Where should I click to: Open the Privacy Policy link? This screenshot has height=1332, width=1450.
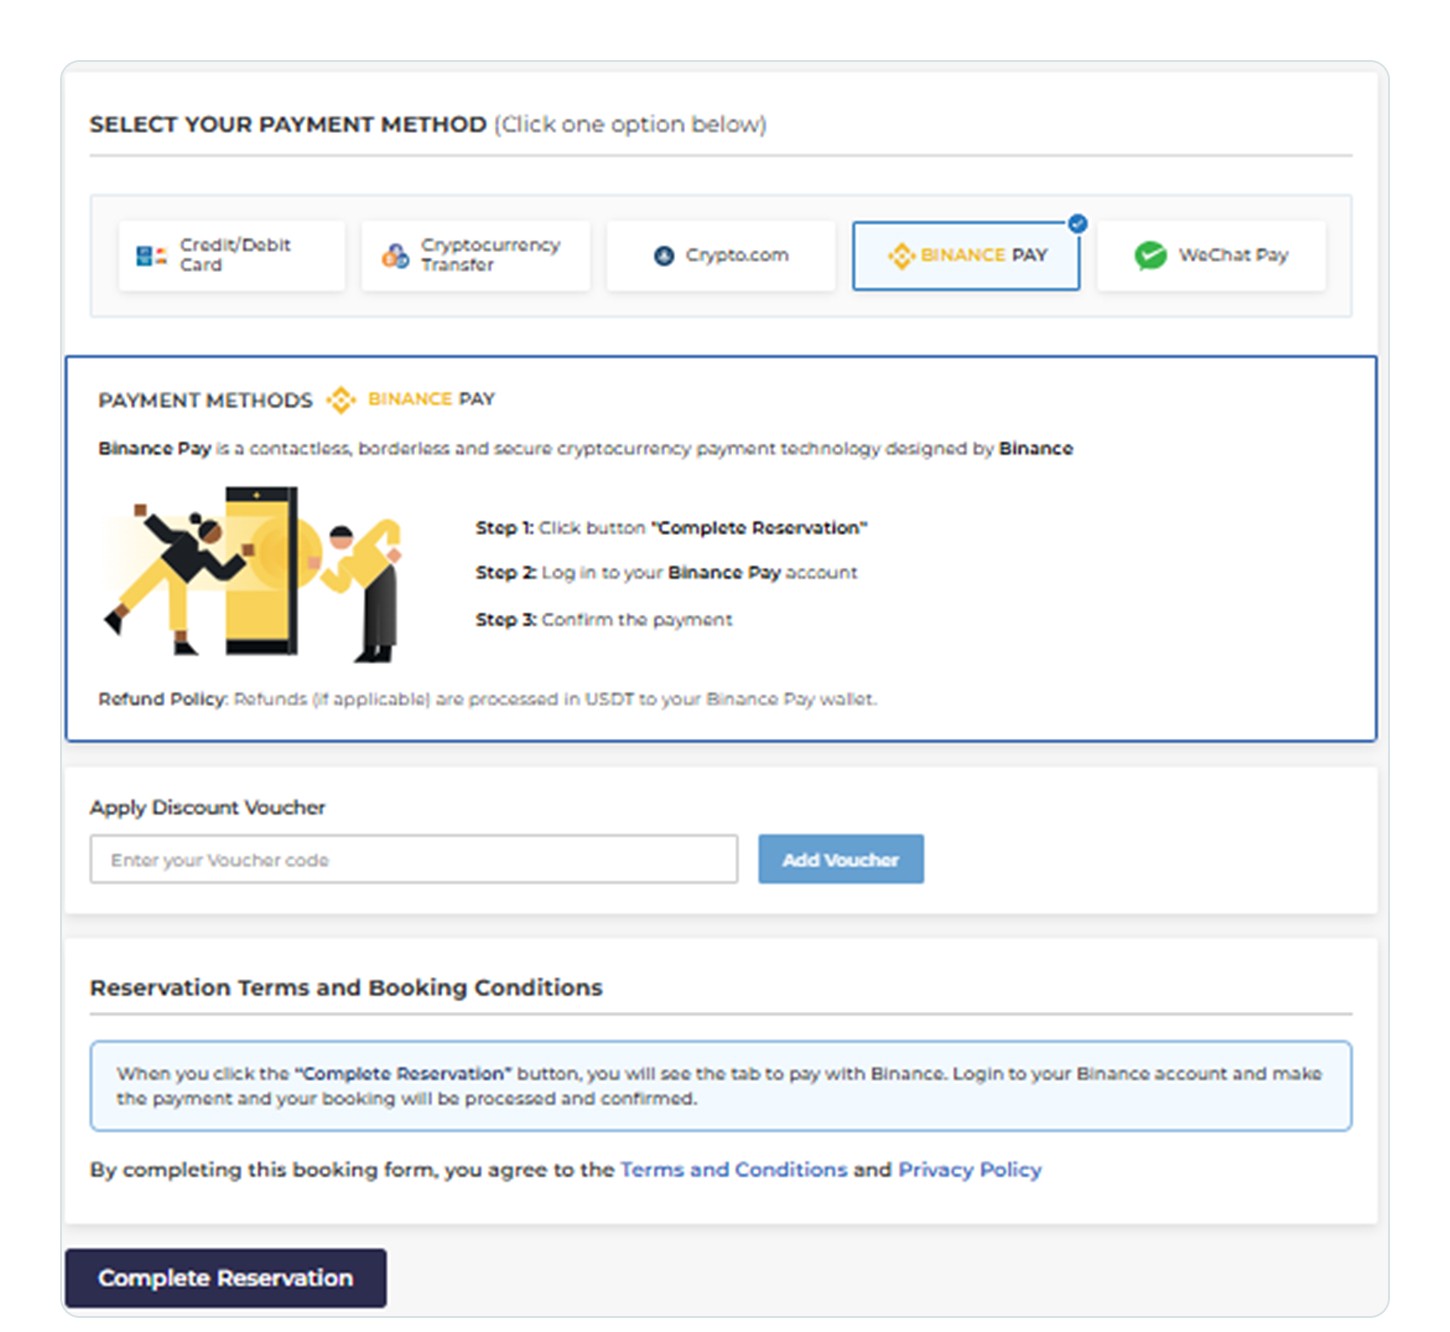pyautogui.click(x=970, y=1170)
